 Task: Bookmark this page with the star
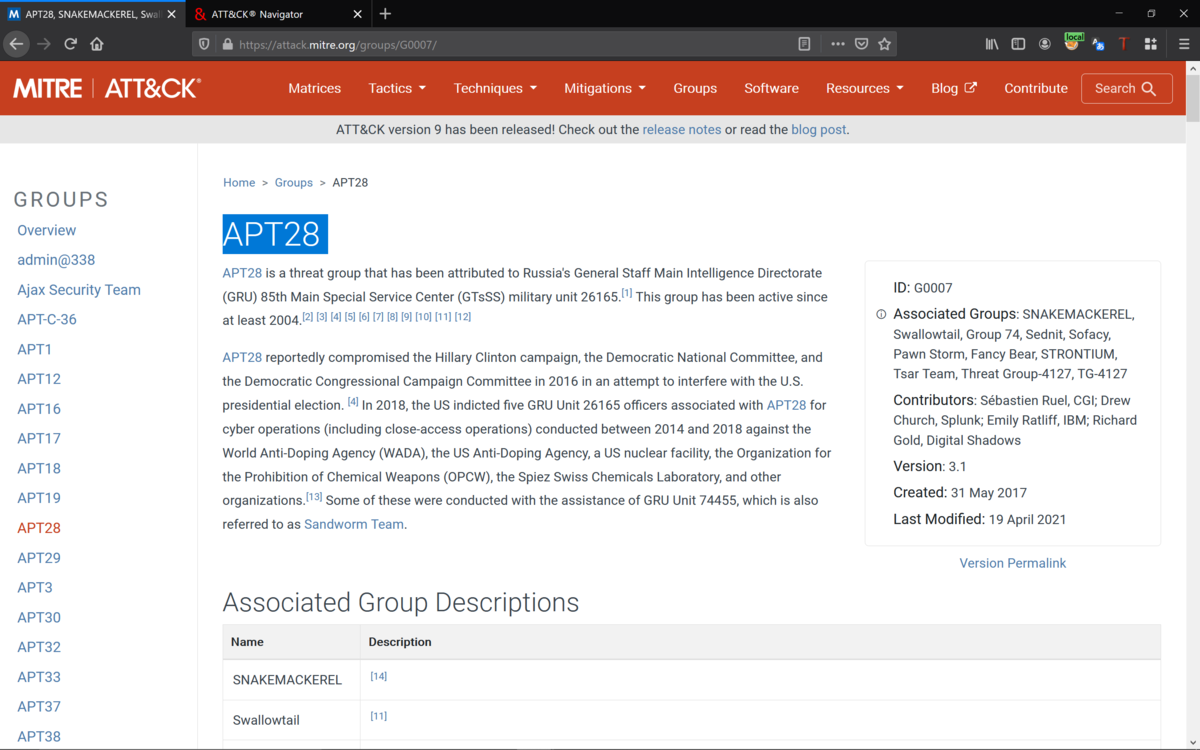(884, 44)
